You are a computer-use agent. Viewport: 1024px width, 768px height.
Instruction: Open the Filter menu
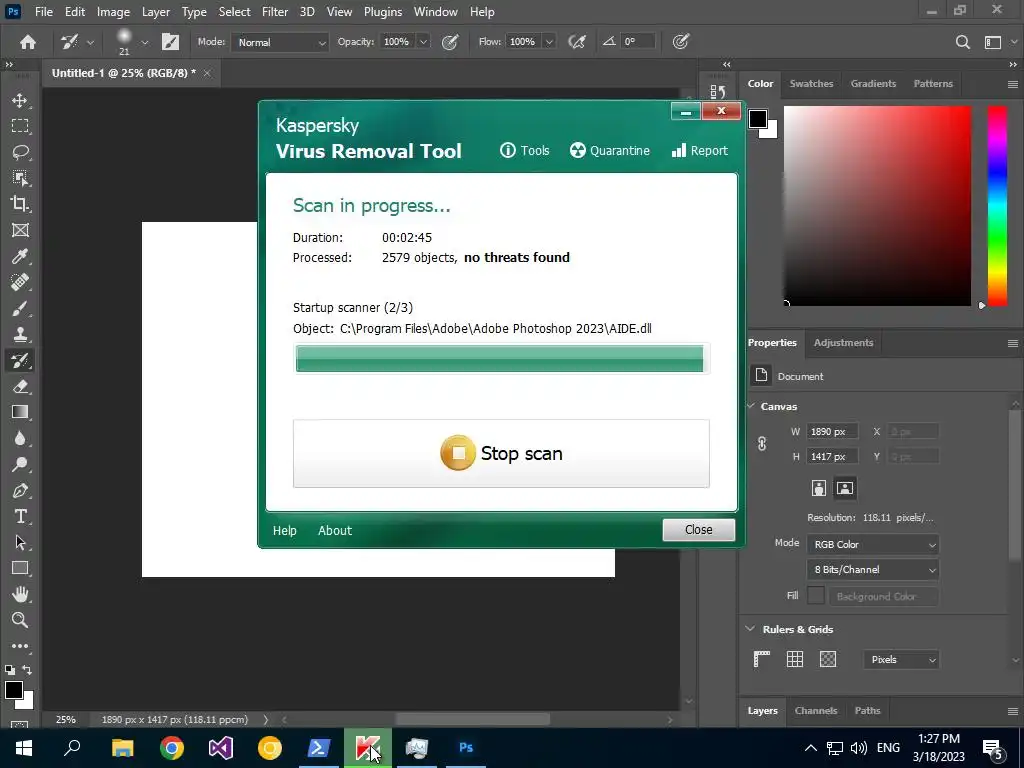click(275, 12)
